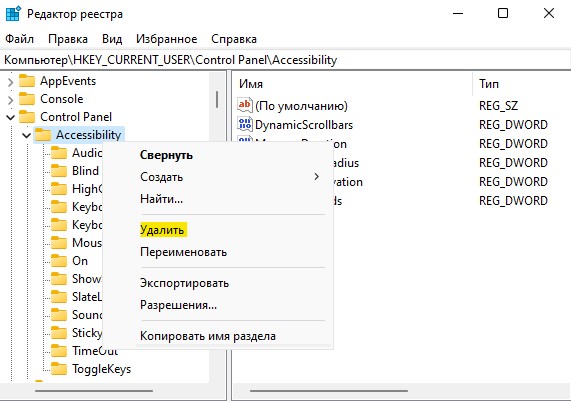Select the StickyKeys subkey folder icon

59,333
